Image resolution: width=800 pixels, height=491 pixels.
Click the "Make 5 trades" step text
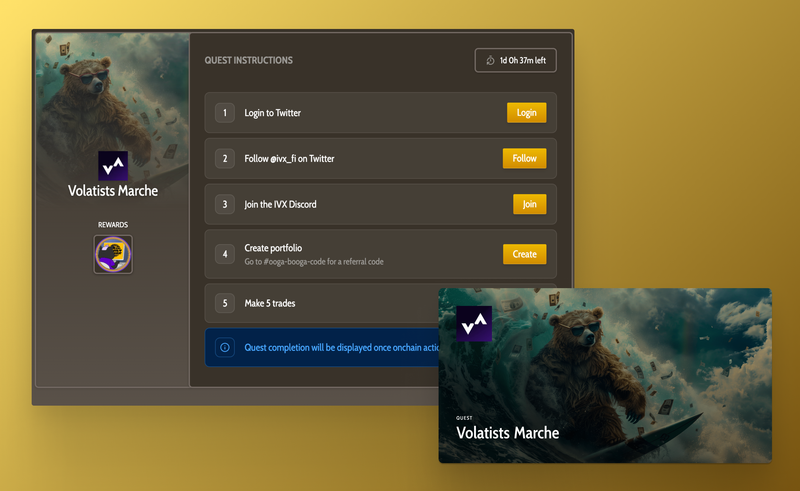[x=270, y=303]
